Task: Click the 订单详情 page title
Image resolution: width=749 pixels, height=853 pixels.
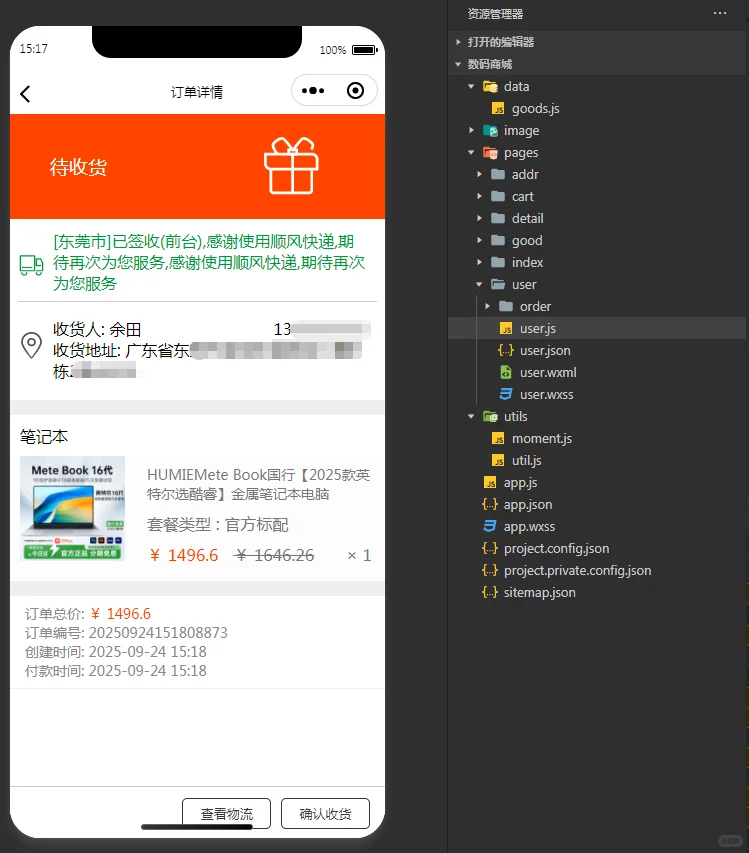Action: [197, 92]
